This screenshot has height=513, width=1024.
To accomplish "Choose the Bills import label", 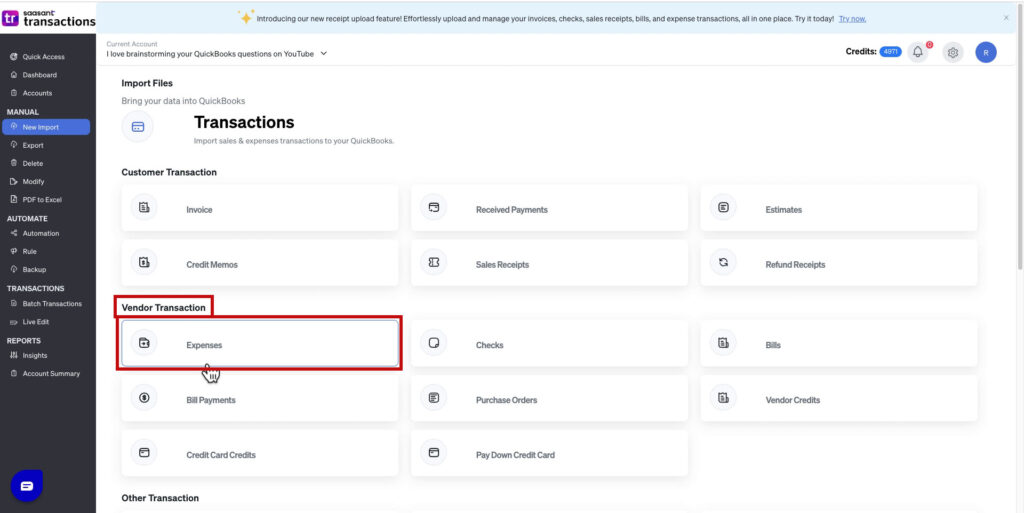I will pos(773,345).
